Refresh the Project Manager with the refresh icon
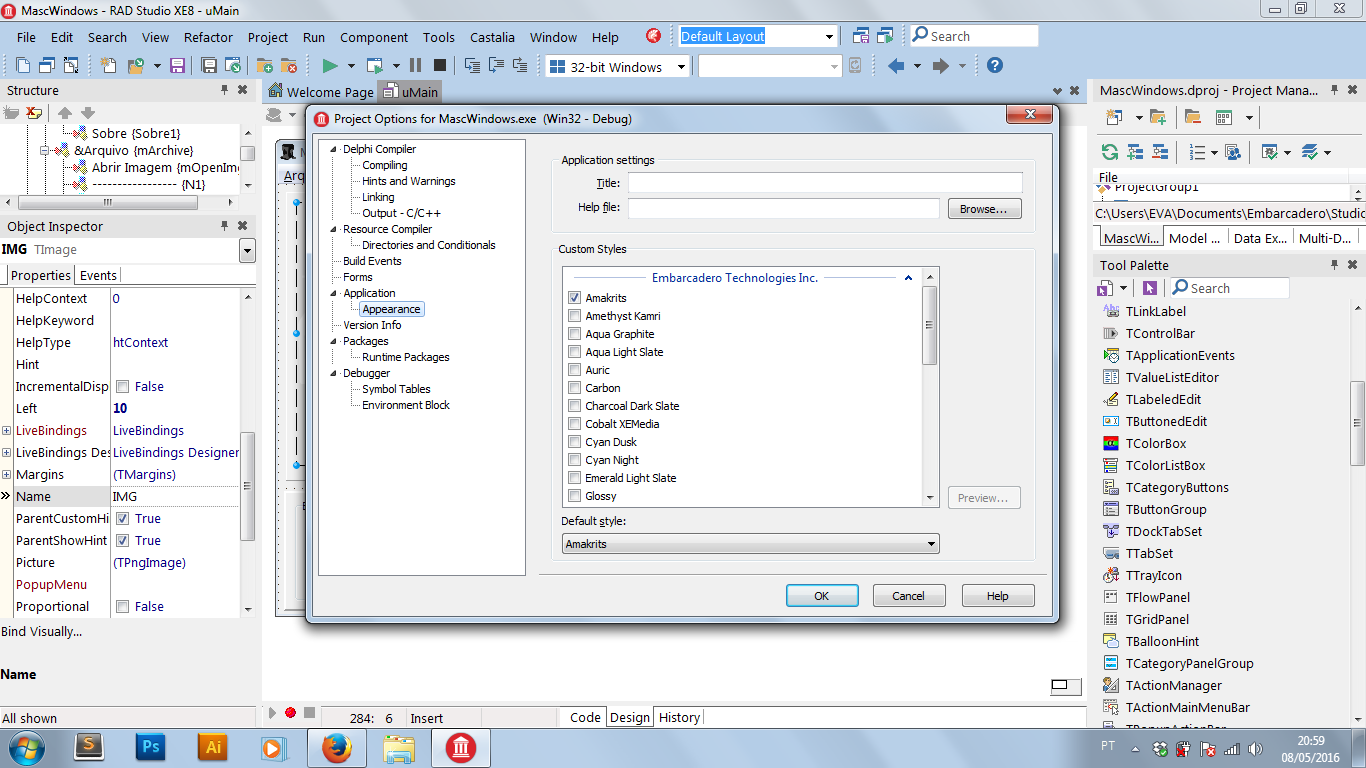The height and width of the screenshot is (768, 1366). [1110, 151]
